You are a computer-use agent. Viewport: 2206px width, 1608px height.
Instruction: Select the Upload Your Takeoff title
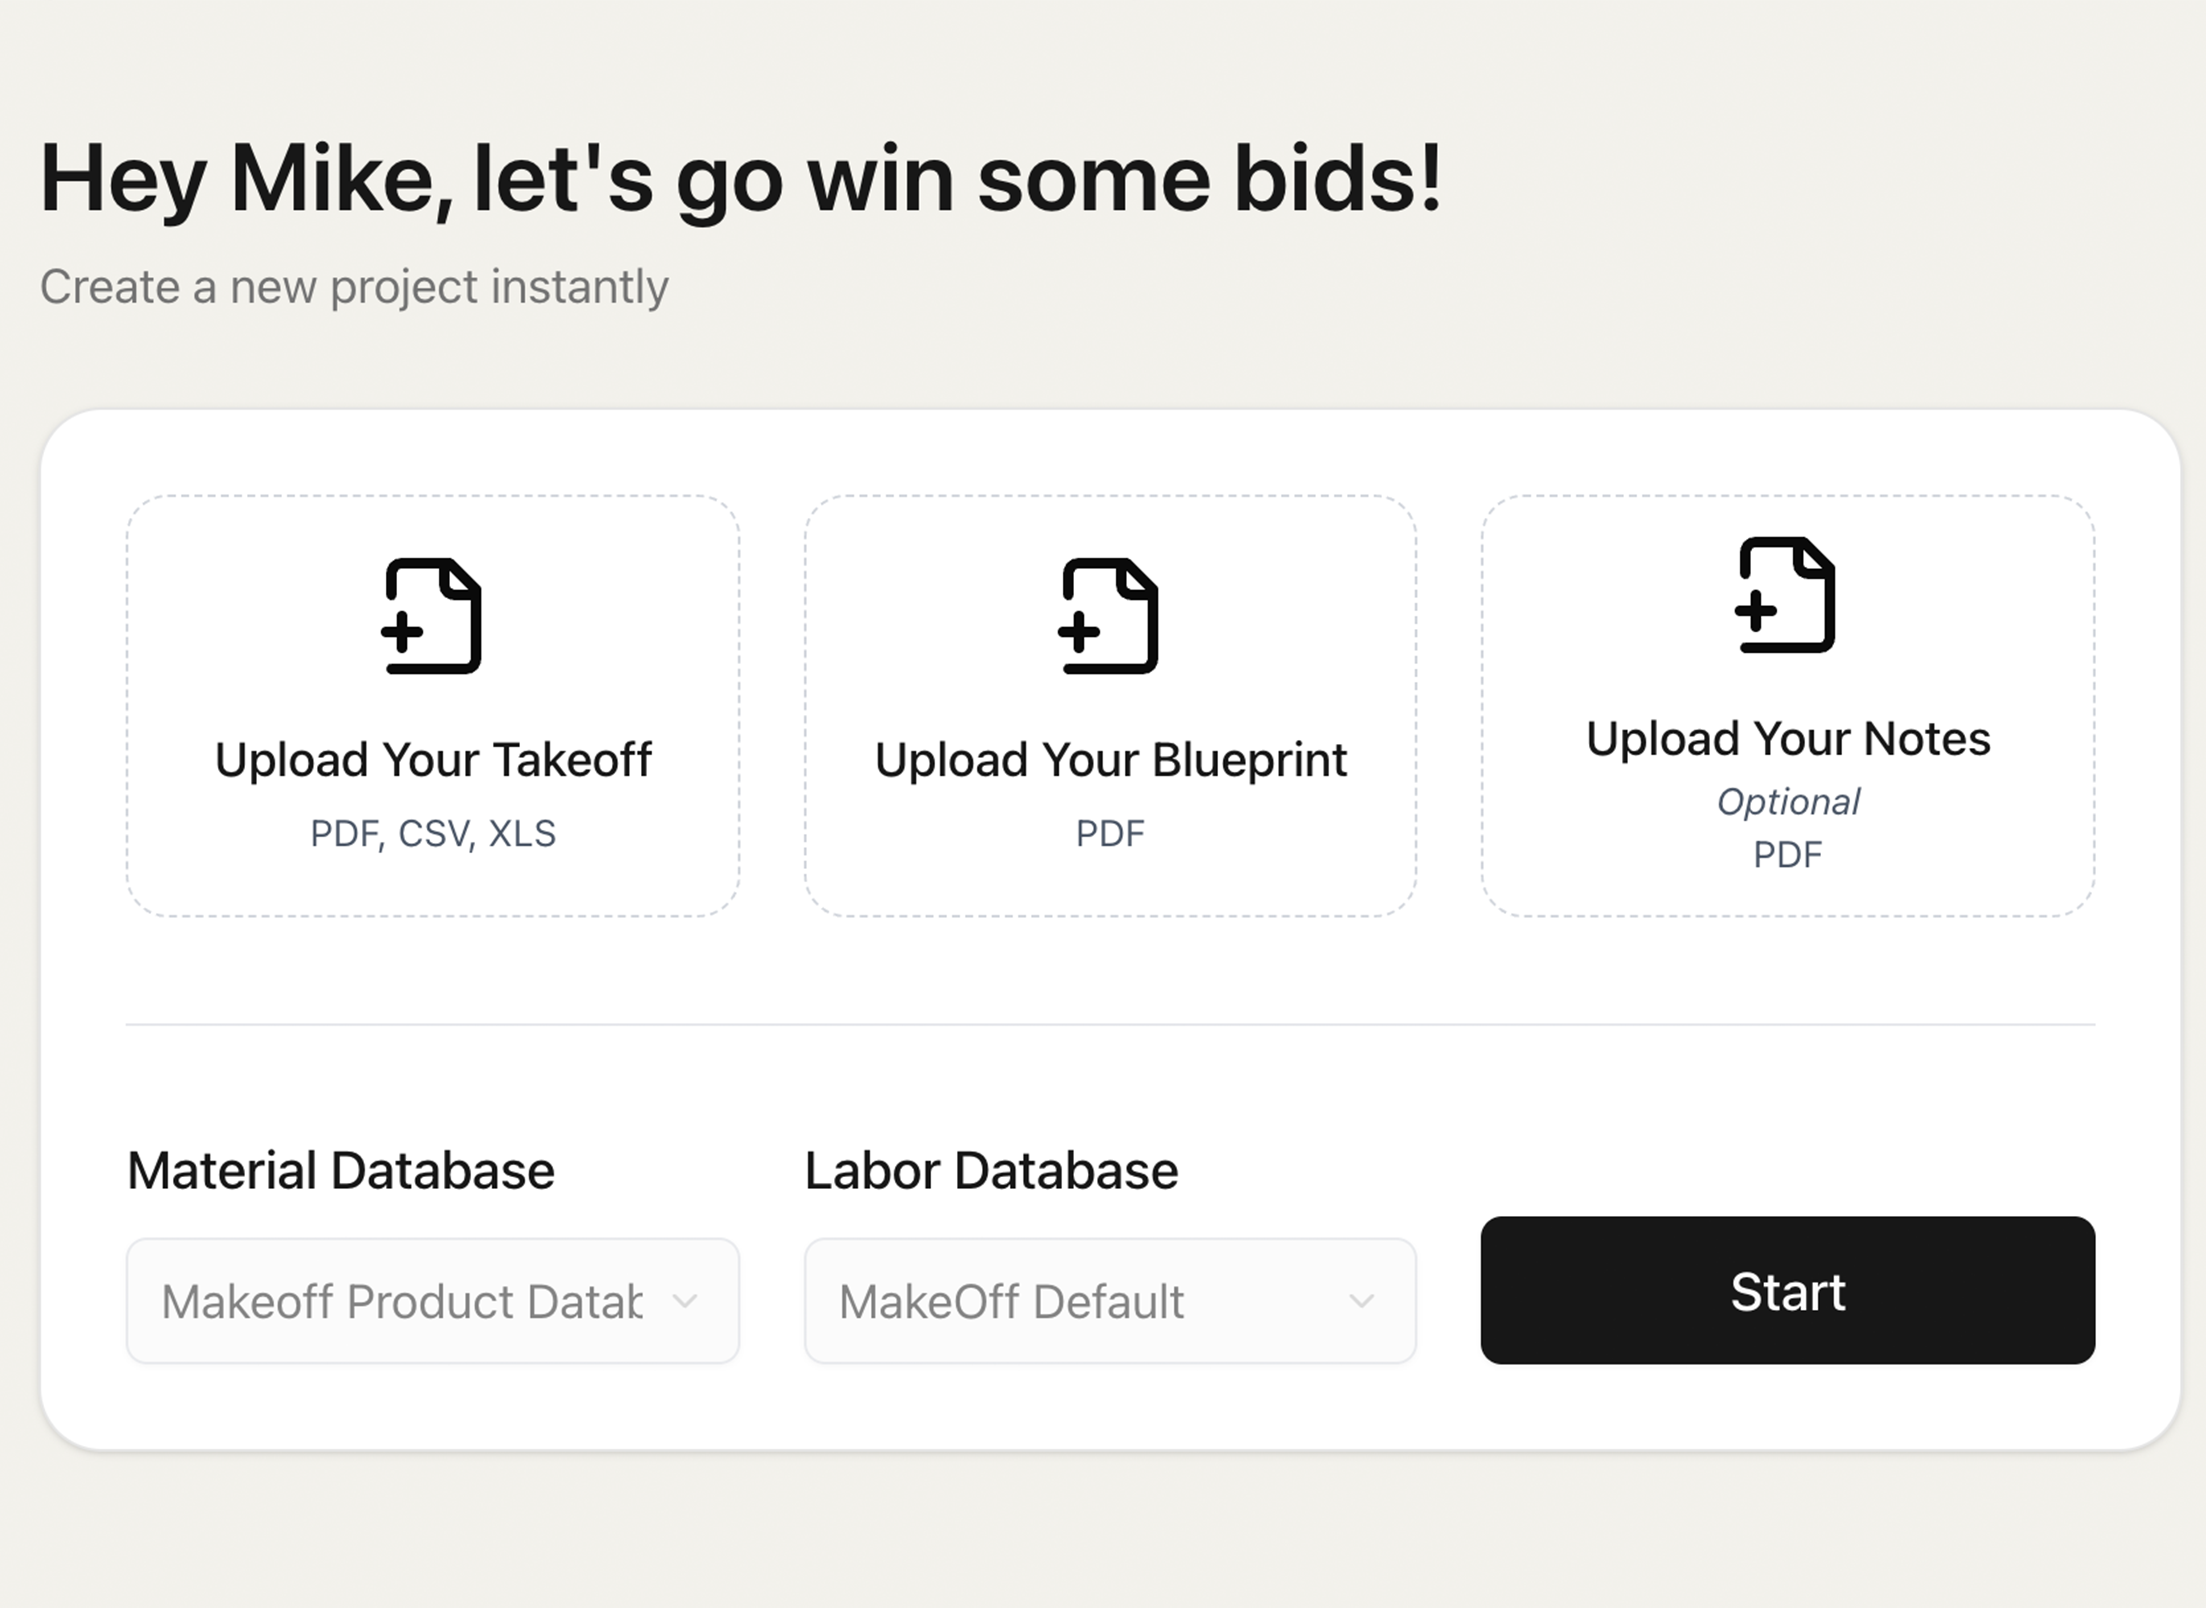point(433,759)
